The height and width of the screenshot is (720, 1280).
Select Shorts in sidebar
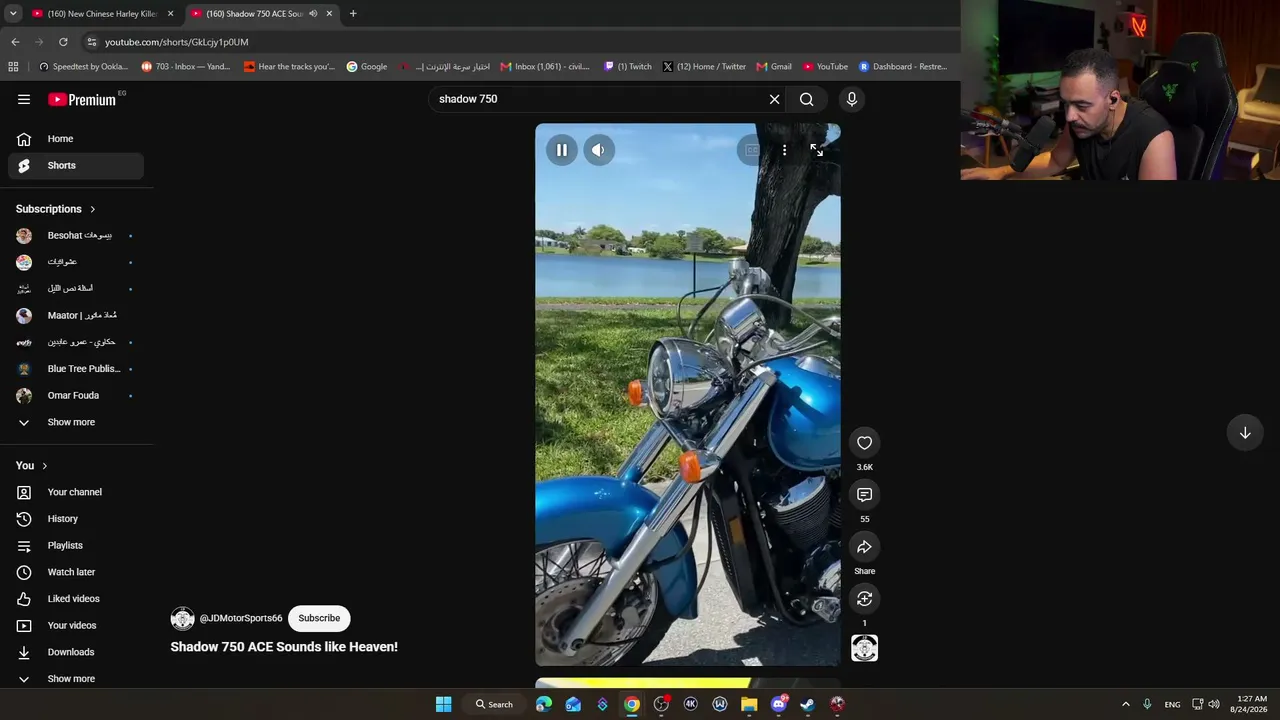coord(76,166)
